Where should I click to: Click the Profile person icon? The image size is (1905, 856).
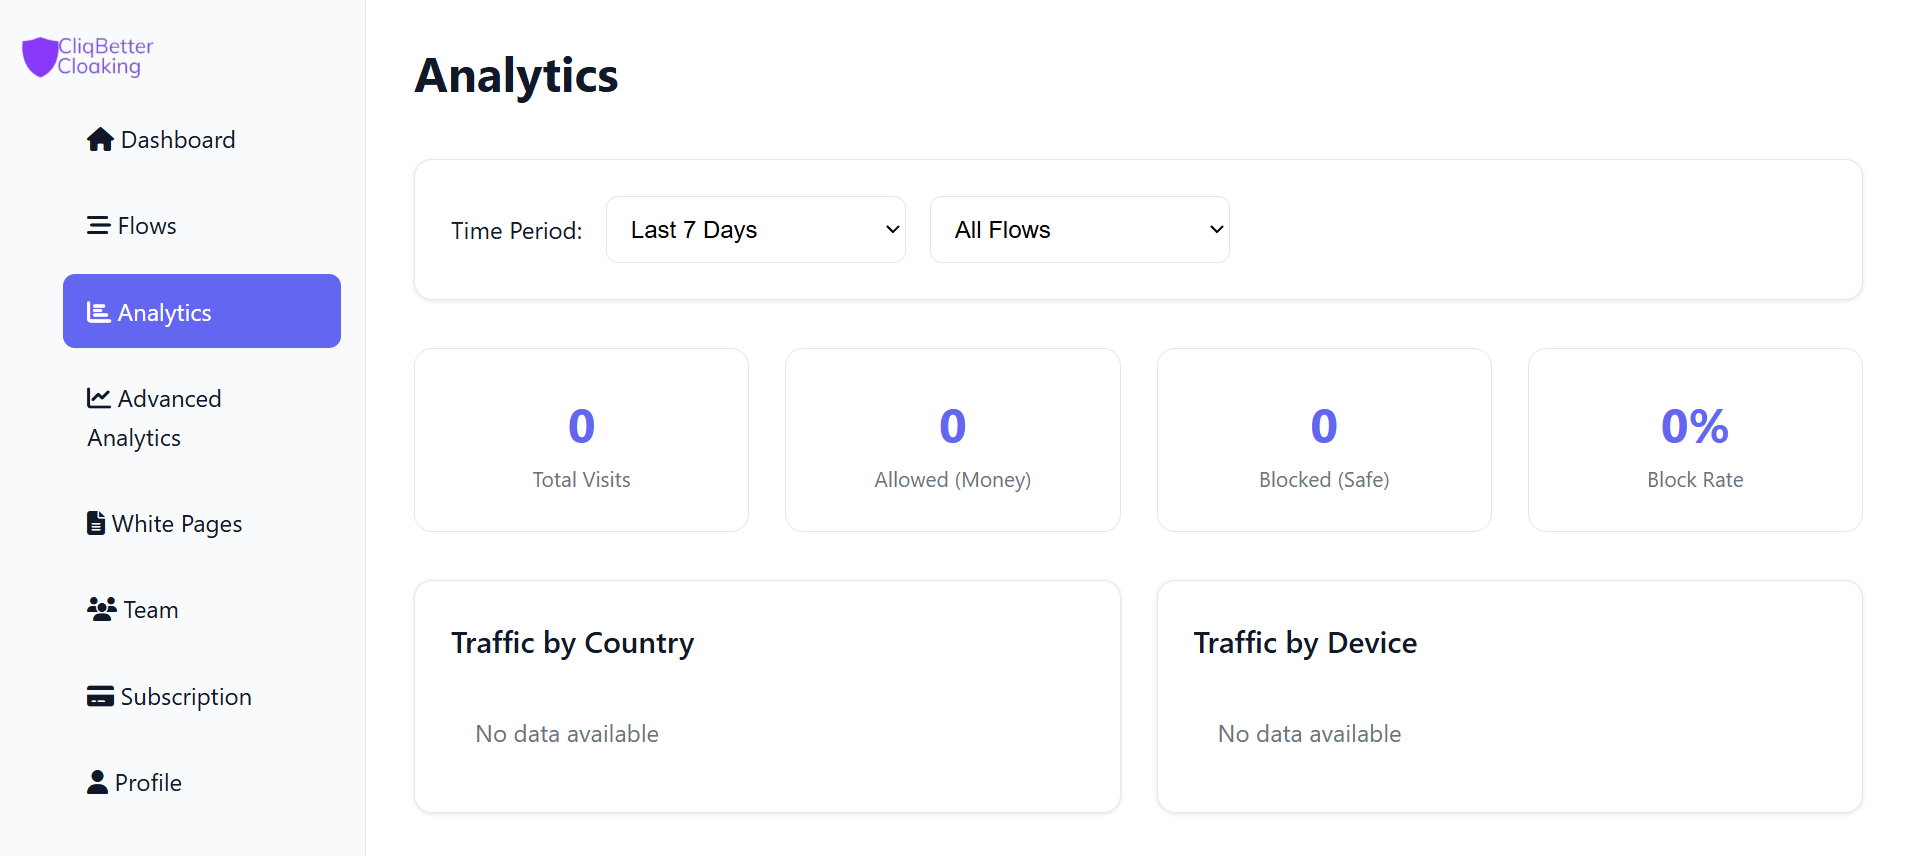[97, 782]
